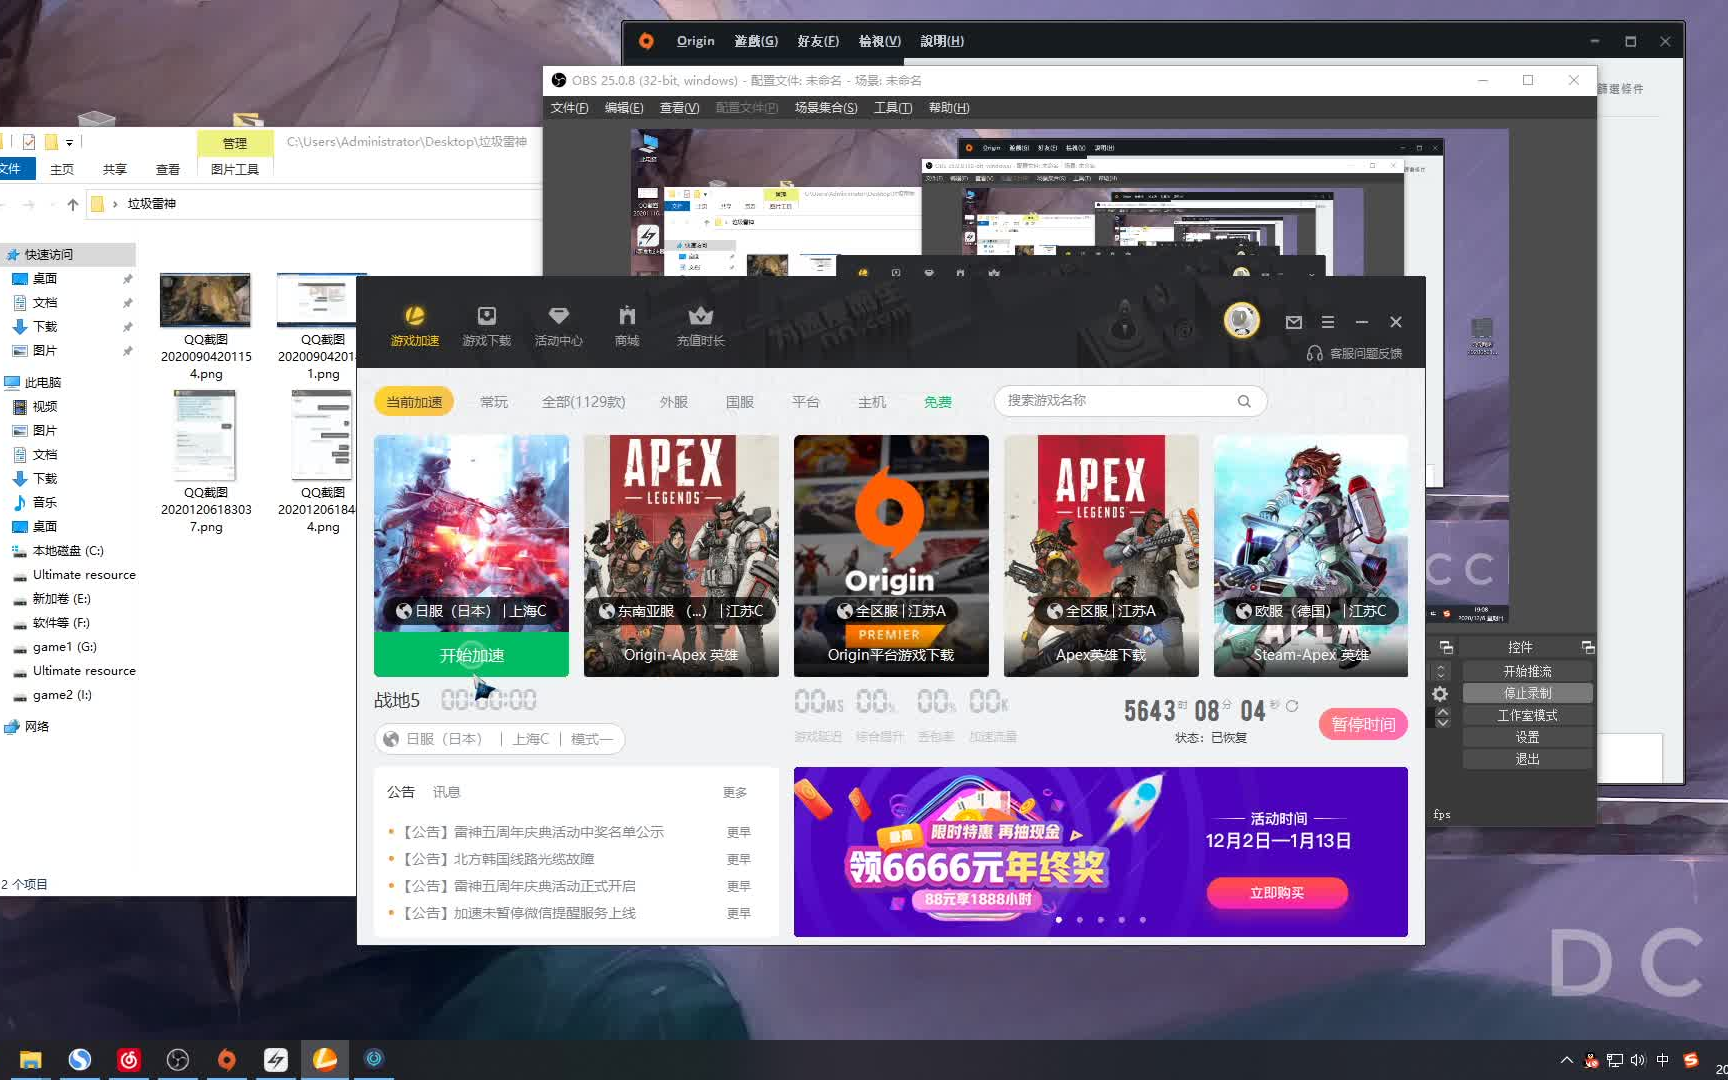
Task: Switch to the 讯息 tab in announcements
Action: [446, 792]
